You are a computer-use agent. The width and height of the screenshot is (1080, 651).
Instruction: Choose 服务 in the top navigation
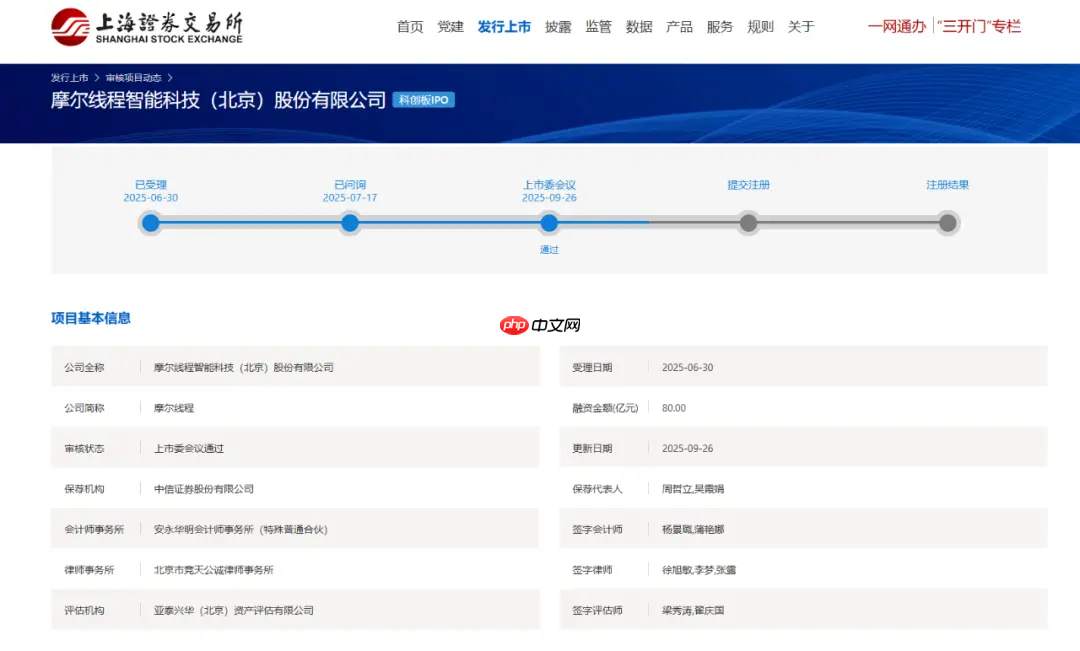pyautogui.click(x=720, y=27)
